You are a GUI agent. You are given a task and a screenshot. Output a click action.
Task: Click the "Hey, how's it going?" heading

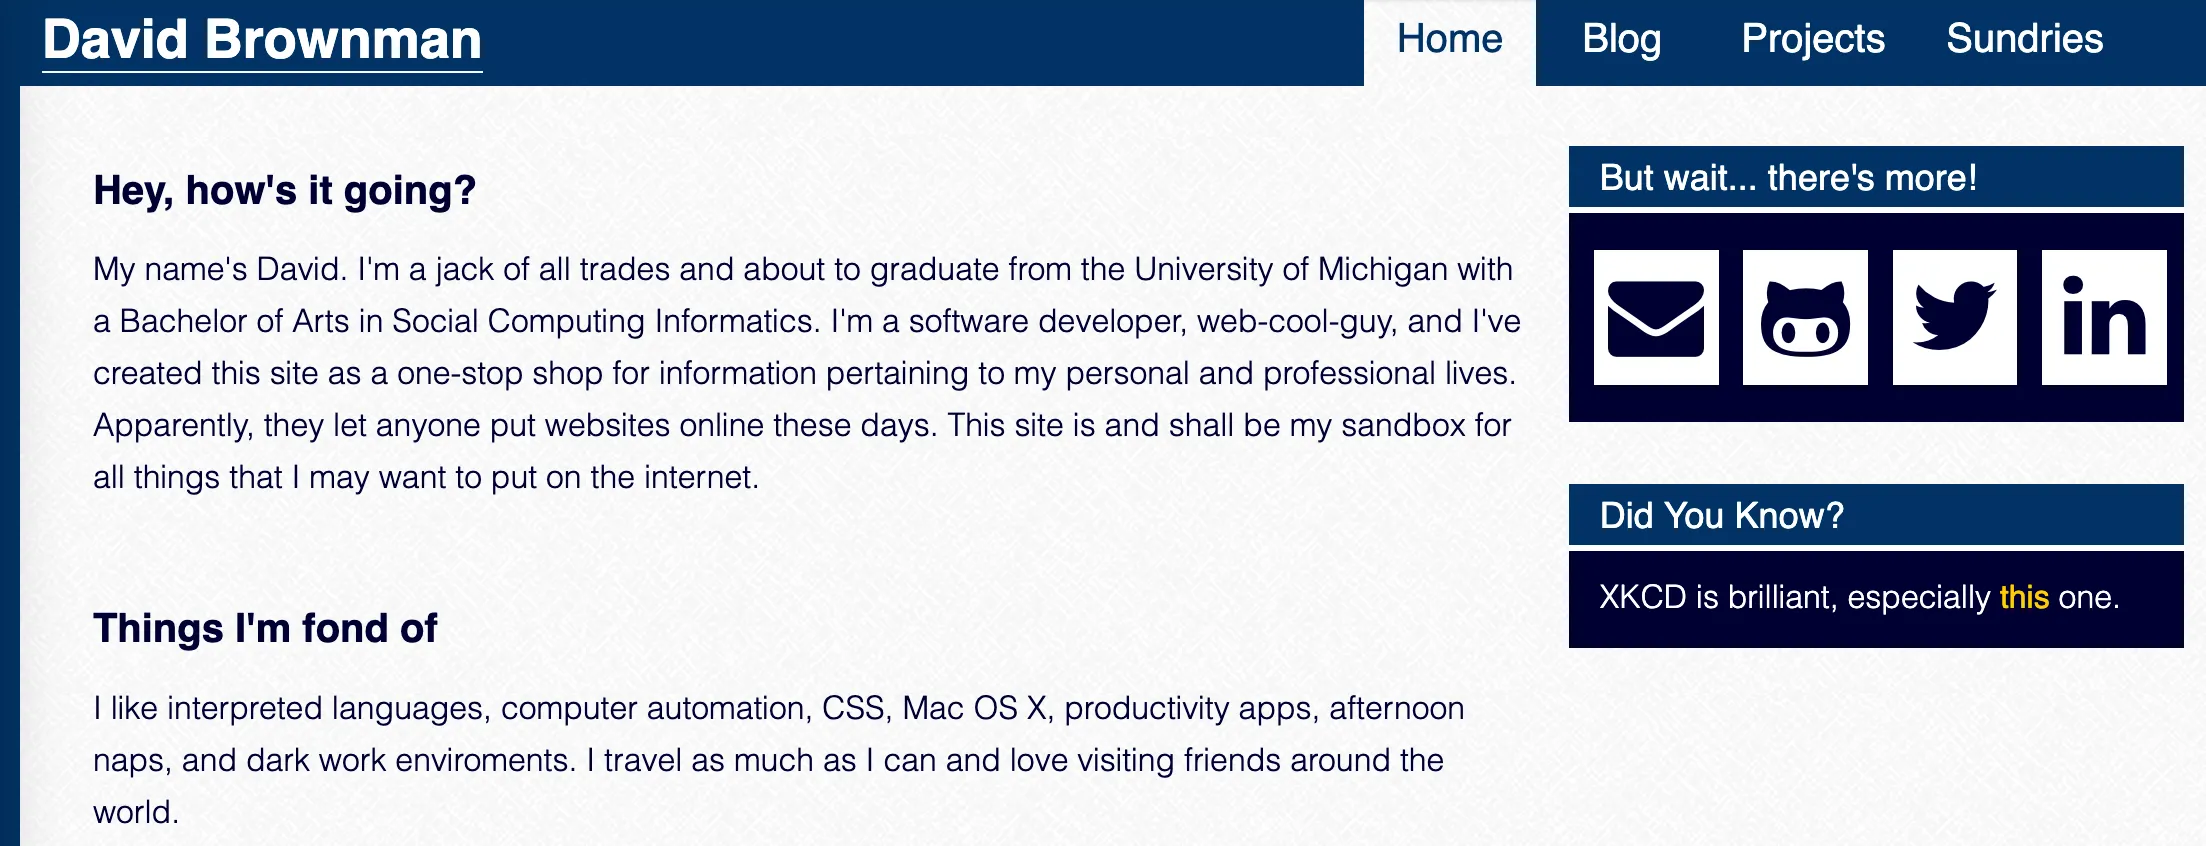coord(284,190)
